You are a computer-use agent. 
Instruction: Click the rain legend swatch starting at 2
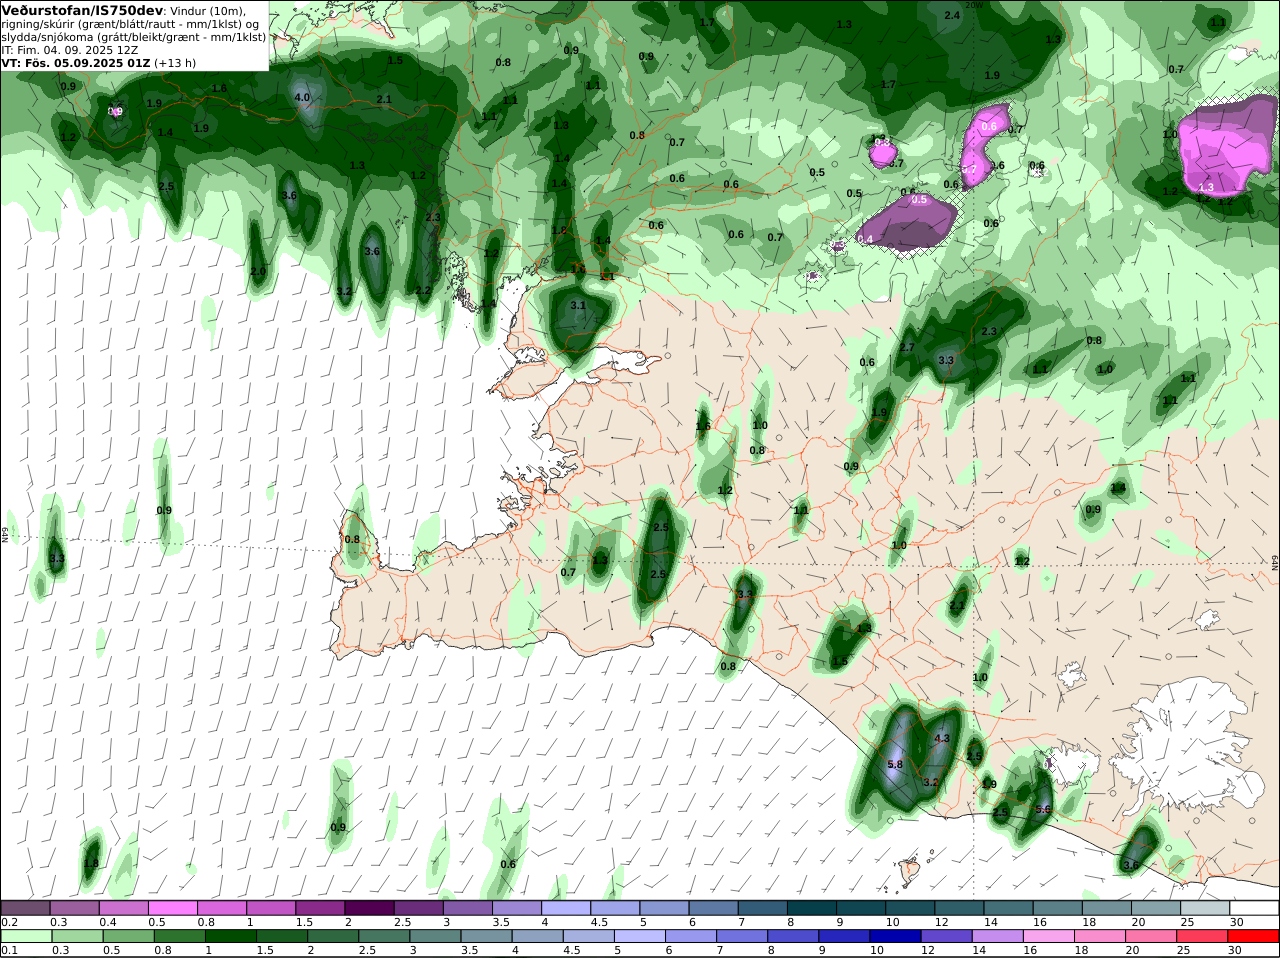point(332,936)
